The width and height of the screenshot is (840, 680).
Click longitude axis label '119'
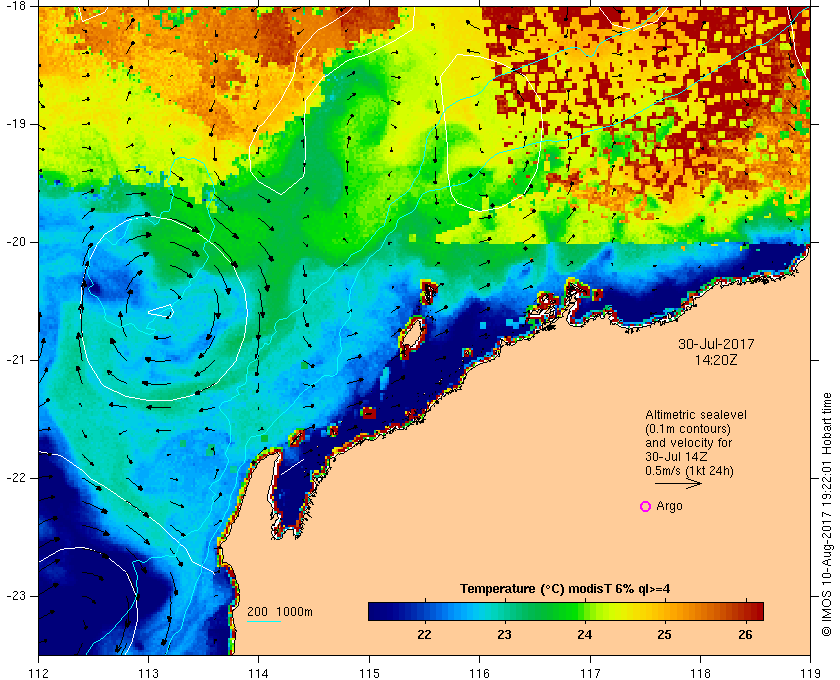pos(811,673)
